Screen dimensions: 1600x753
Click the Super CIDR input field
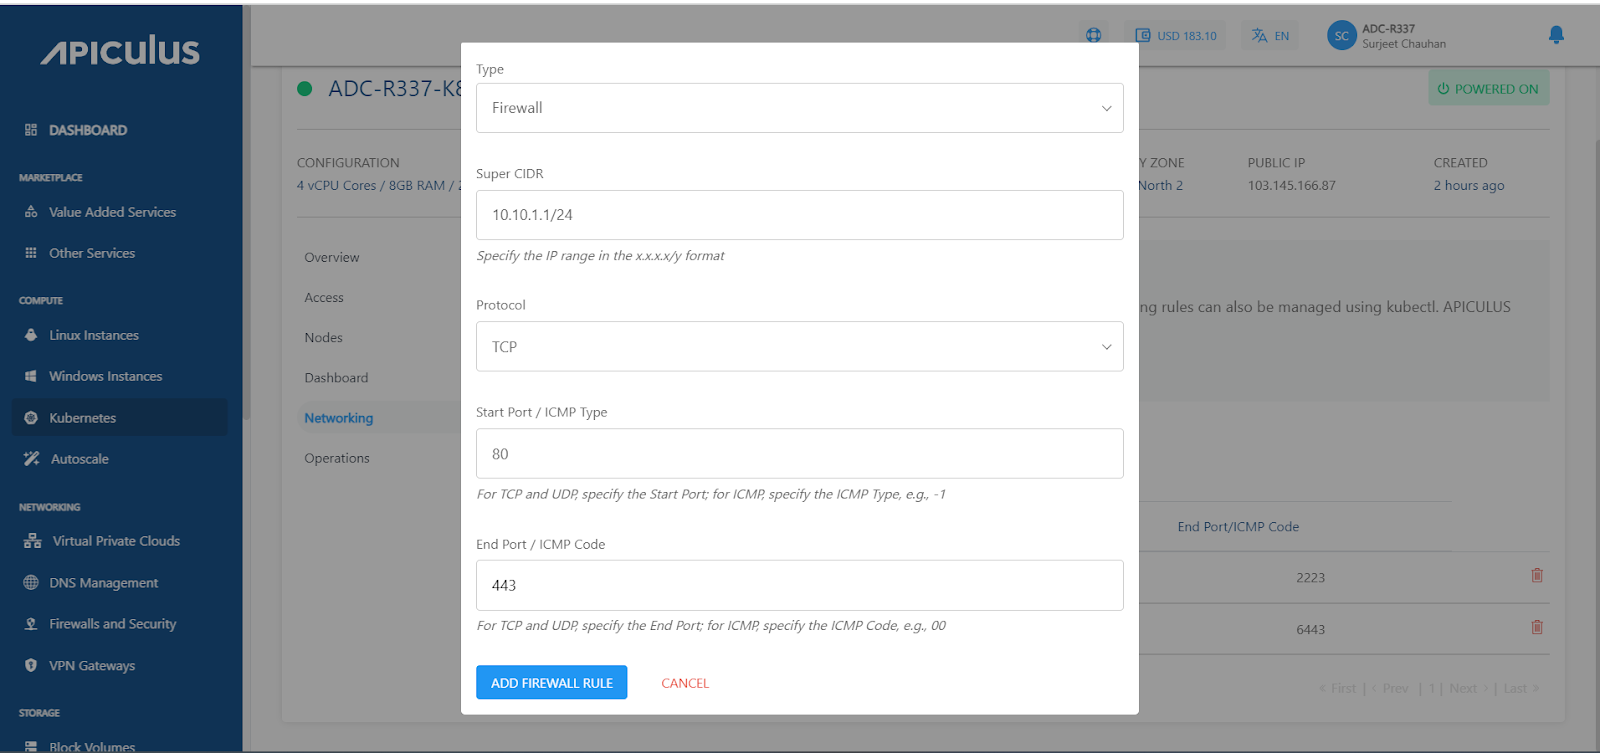[x=799, y=215]
